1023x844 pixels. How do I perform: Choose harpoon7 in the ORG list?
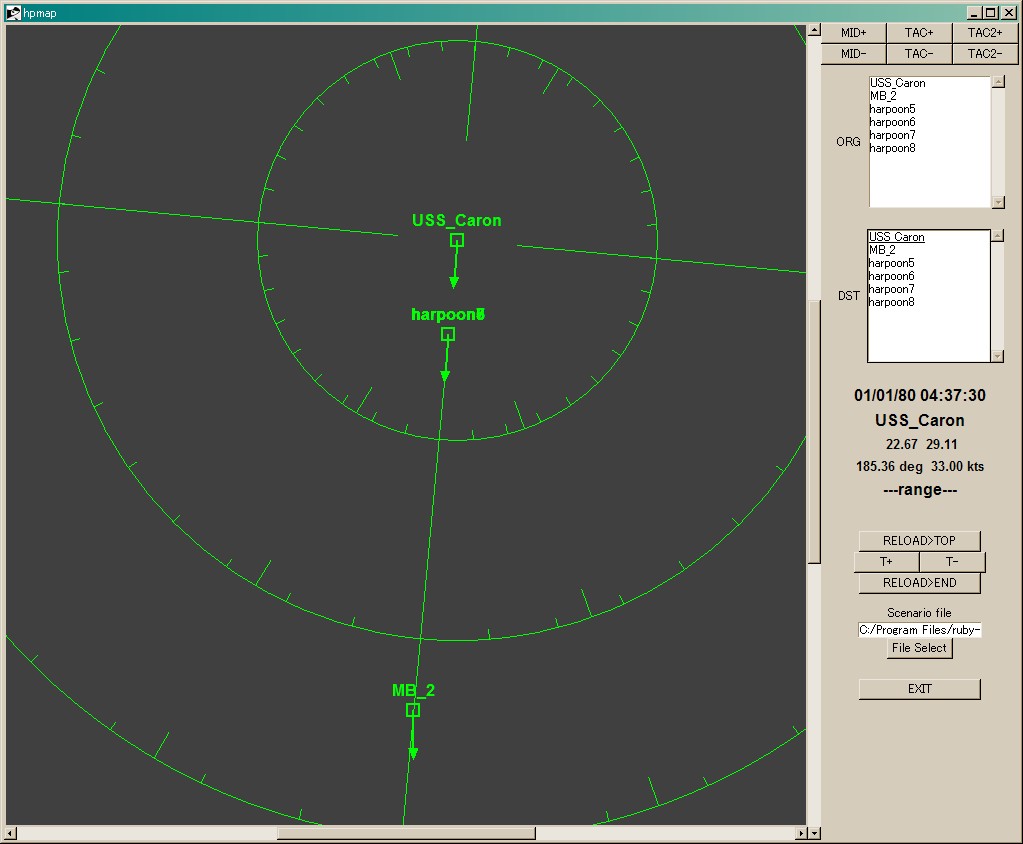[x=892, y=135]
